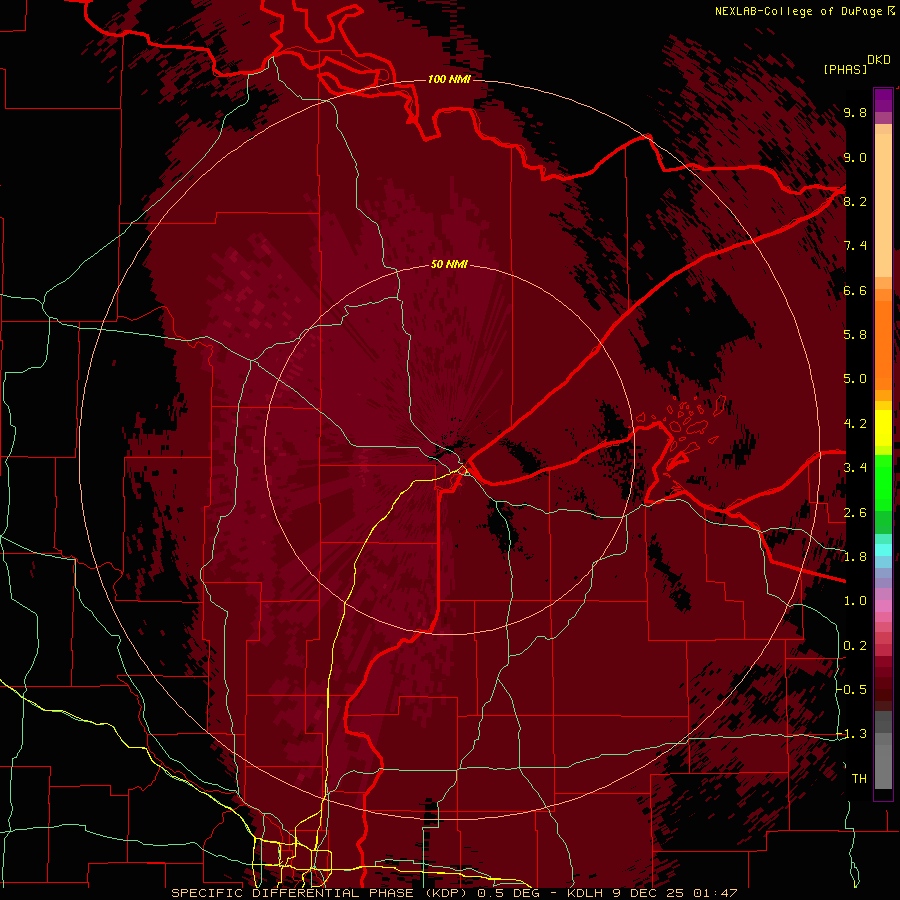The image size is (900, 900).
Task: Click the 1.8 scale value
Action: [x=855, y=556]
